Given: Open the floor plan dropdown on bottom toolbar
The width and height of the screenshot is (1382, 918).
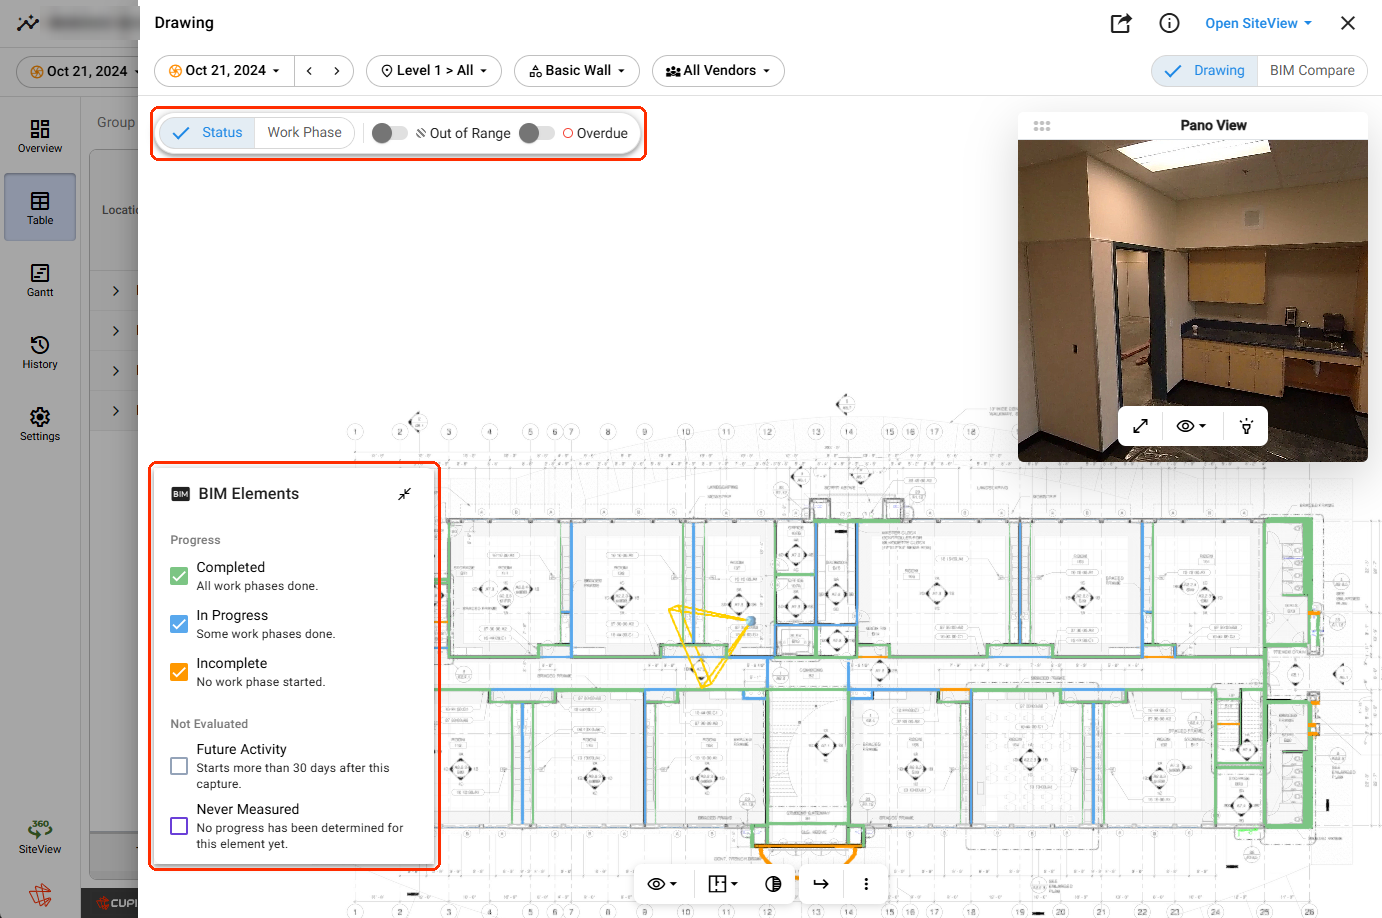Looking at the screenshot, I should pyautogui.click(x=723, y=884).
